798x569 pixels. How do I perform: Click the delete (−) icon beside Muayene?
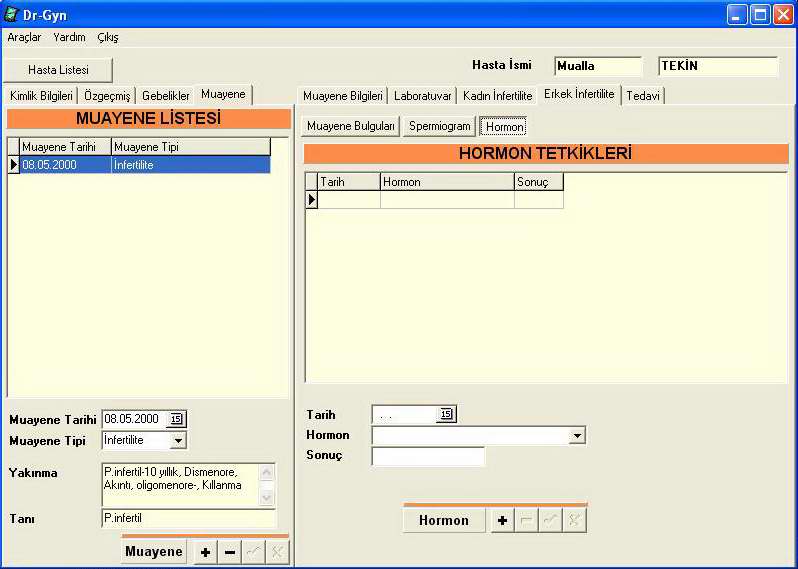click(230, 552)
